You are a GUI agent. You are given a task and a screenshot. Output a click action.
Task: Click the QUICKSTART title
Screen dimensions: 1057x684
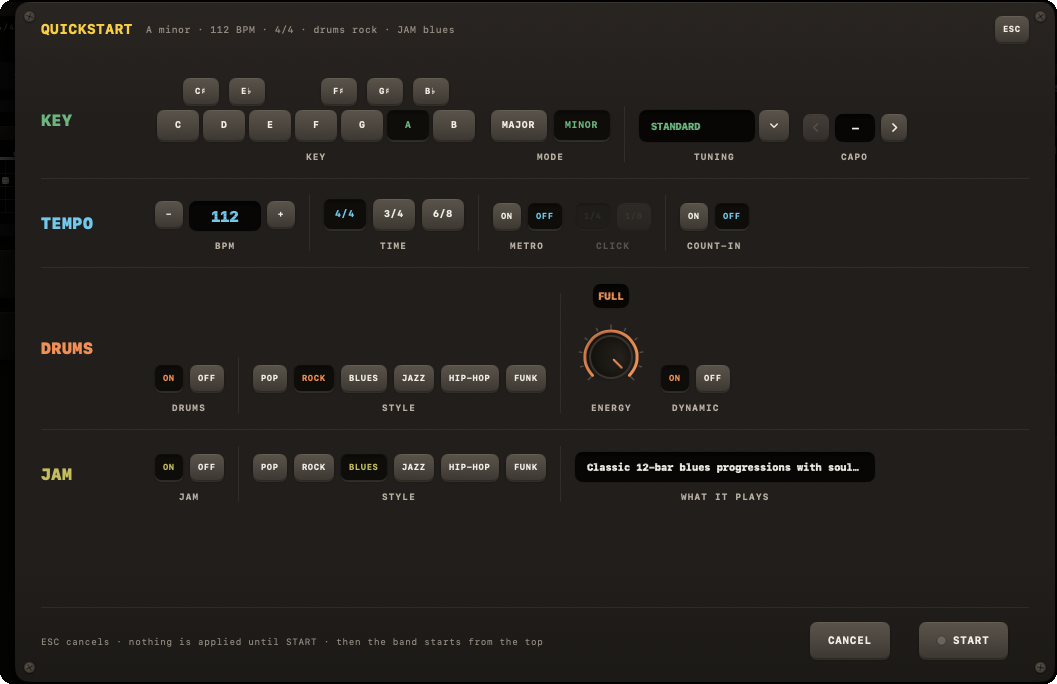86,29
